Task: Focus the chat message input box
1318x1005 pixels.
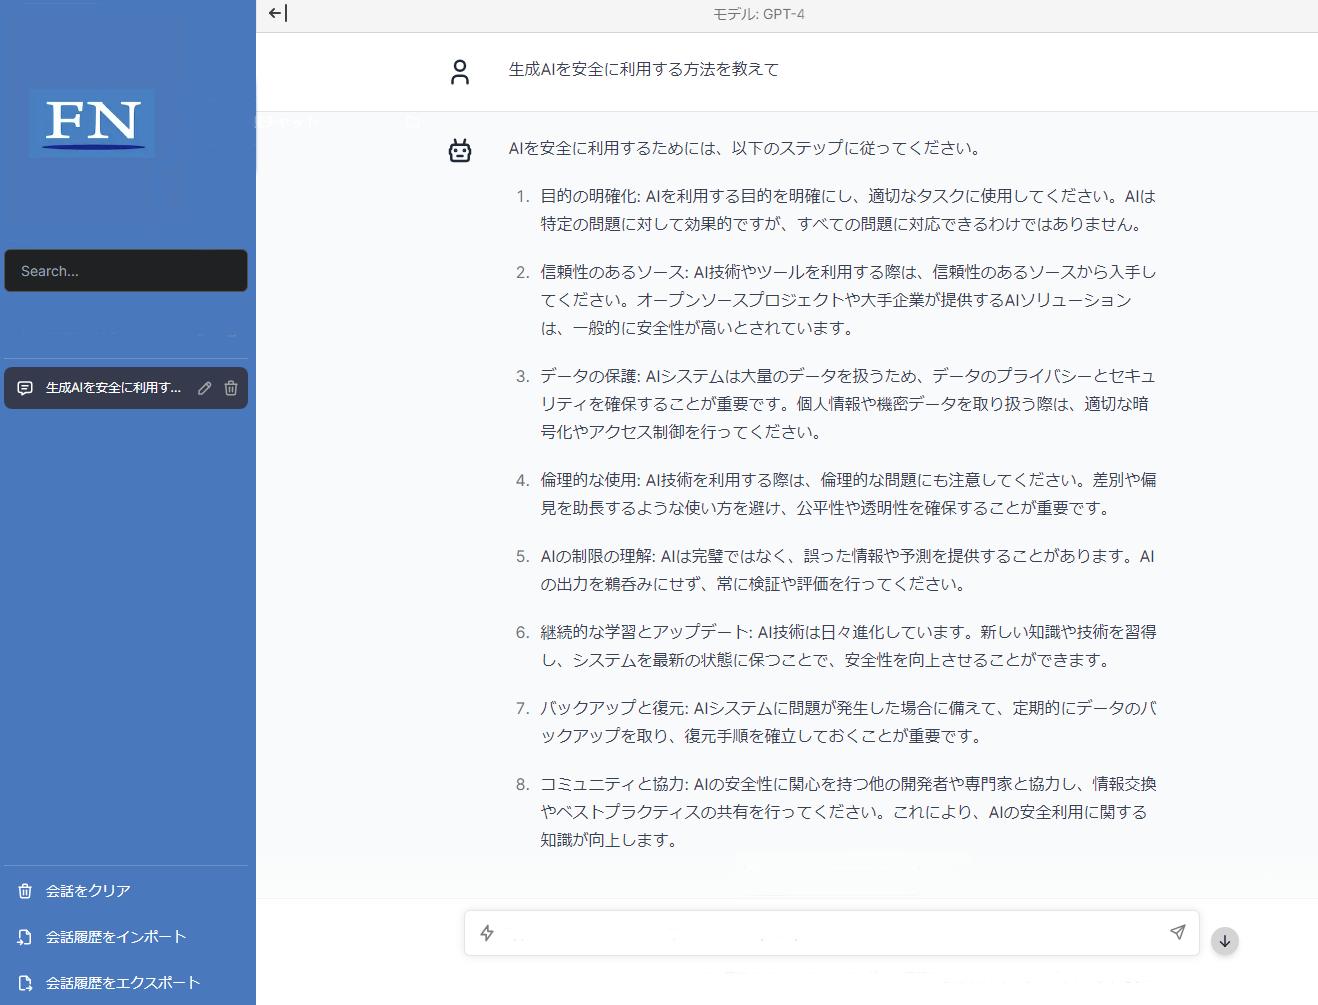Action: 830,933
